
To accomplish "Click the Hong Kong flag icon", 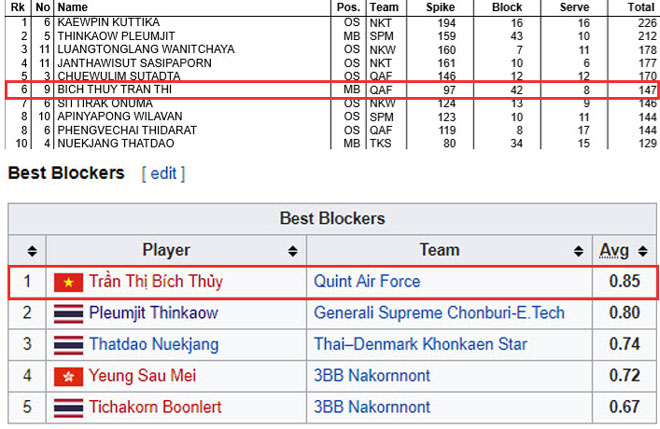I will tap(68, 376).
